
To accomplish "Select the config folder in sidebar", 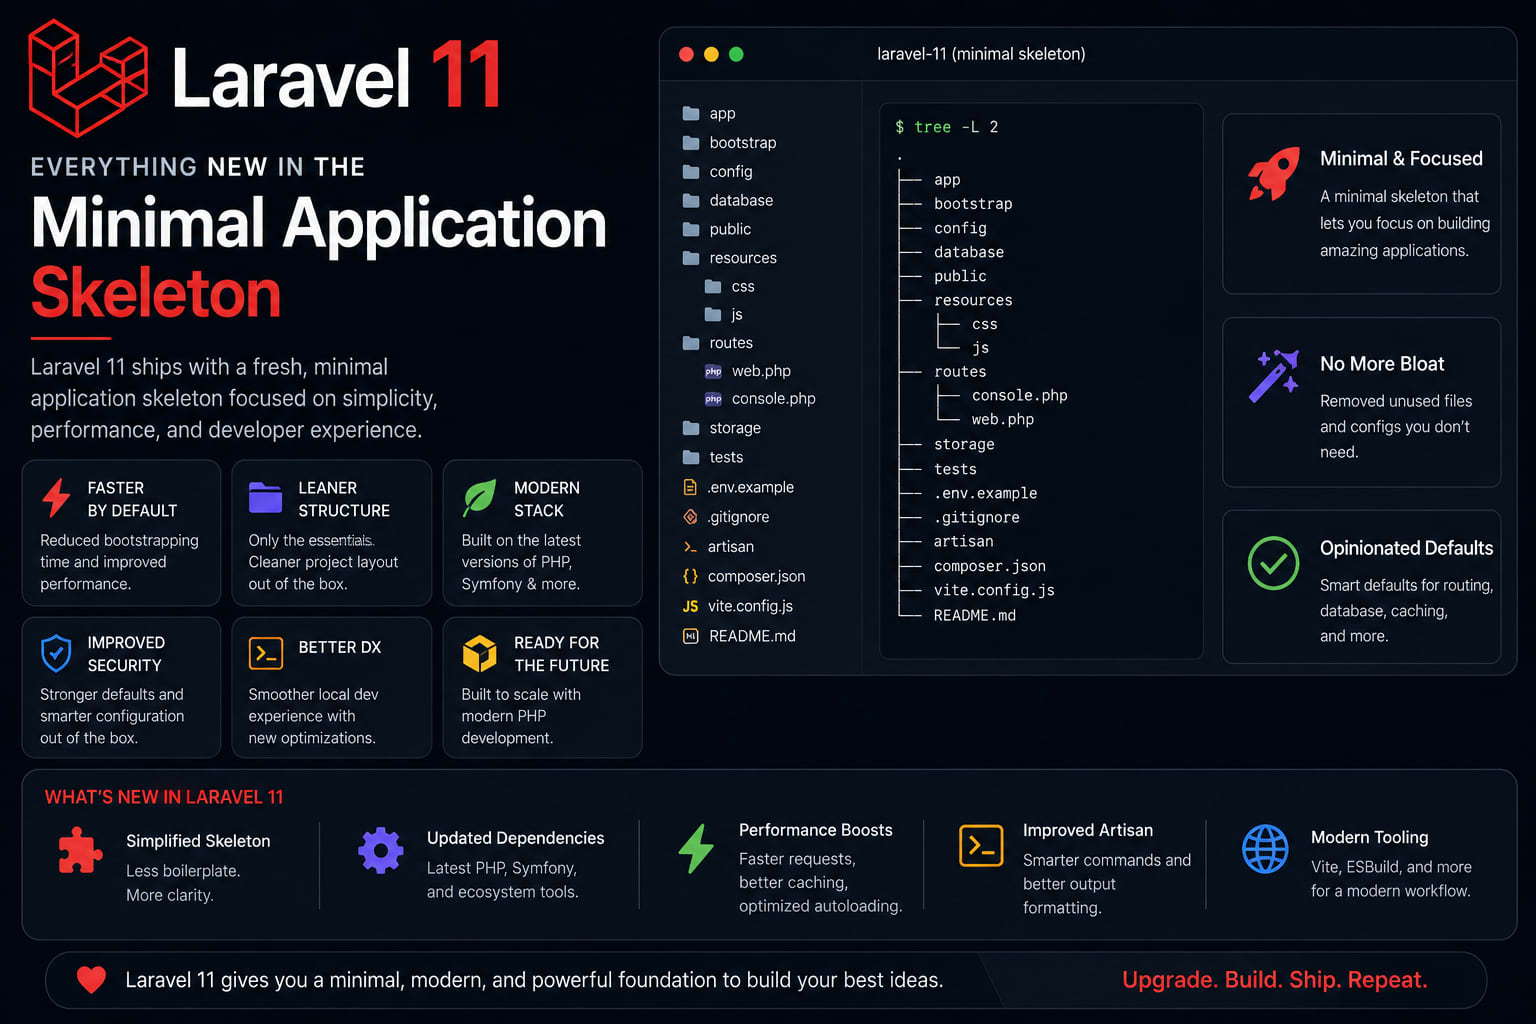I will (717, 172).
